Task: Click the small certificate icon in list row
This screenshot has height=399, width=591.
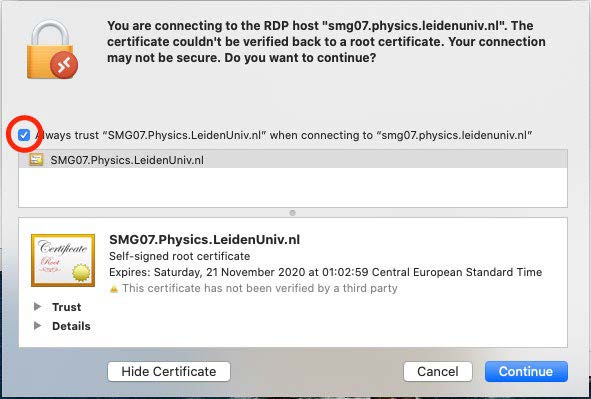Action: pyautogui.click(x=36, y=160)
